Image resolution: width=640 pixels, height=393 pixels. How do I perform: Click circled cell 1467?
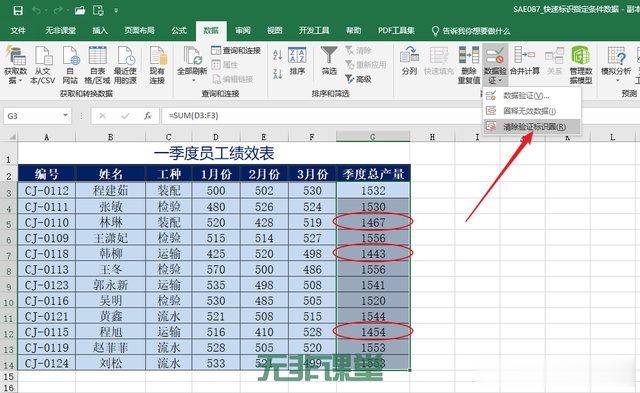point(373,222)
